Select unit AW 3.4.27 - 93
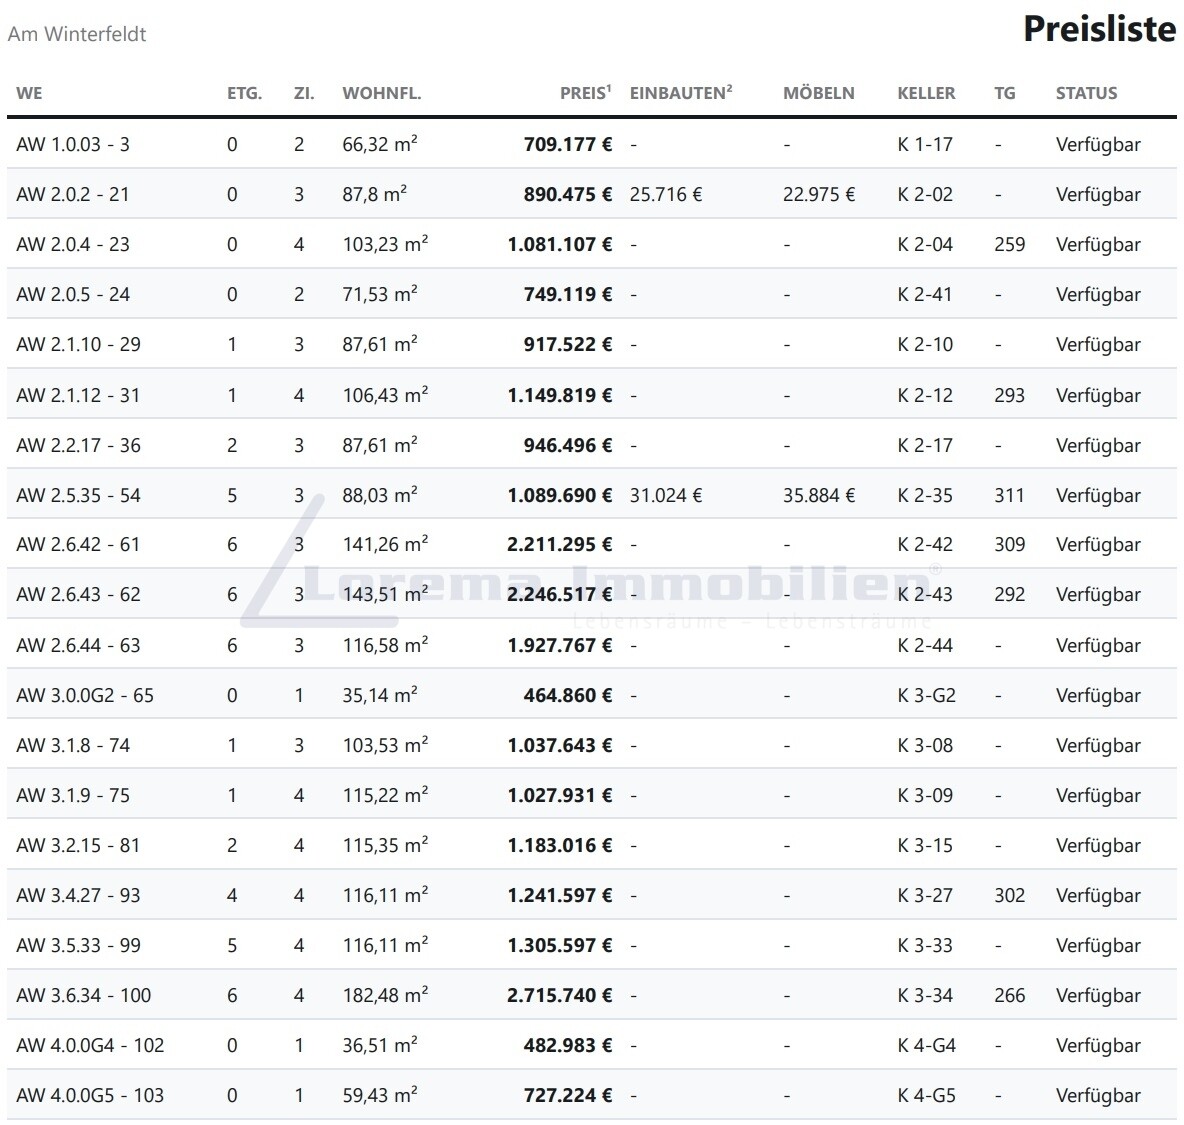The height and width of the screenshot is (1125, 1184). 79,895
